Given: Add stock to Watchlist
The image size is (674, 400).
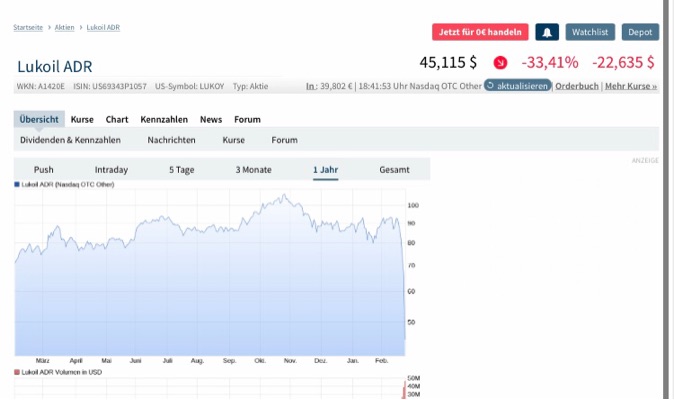Looking at the screenshot, I should pos(590,32).
